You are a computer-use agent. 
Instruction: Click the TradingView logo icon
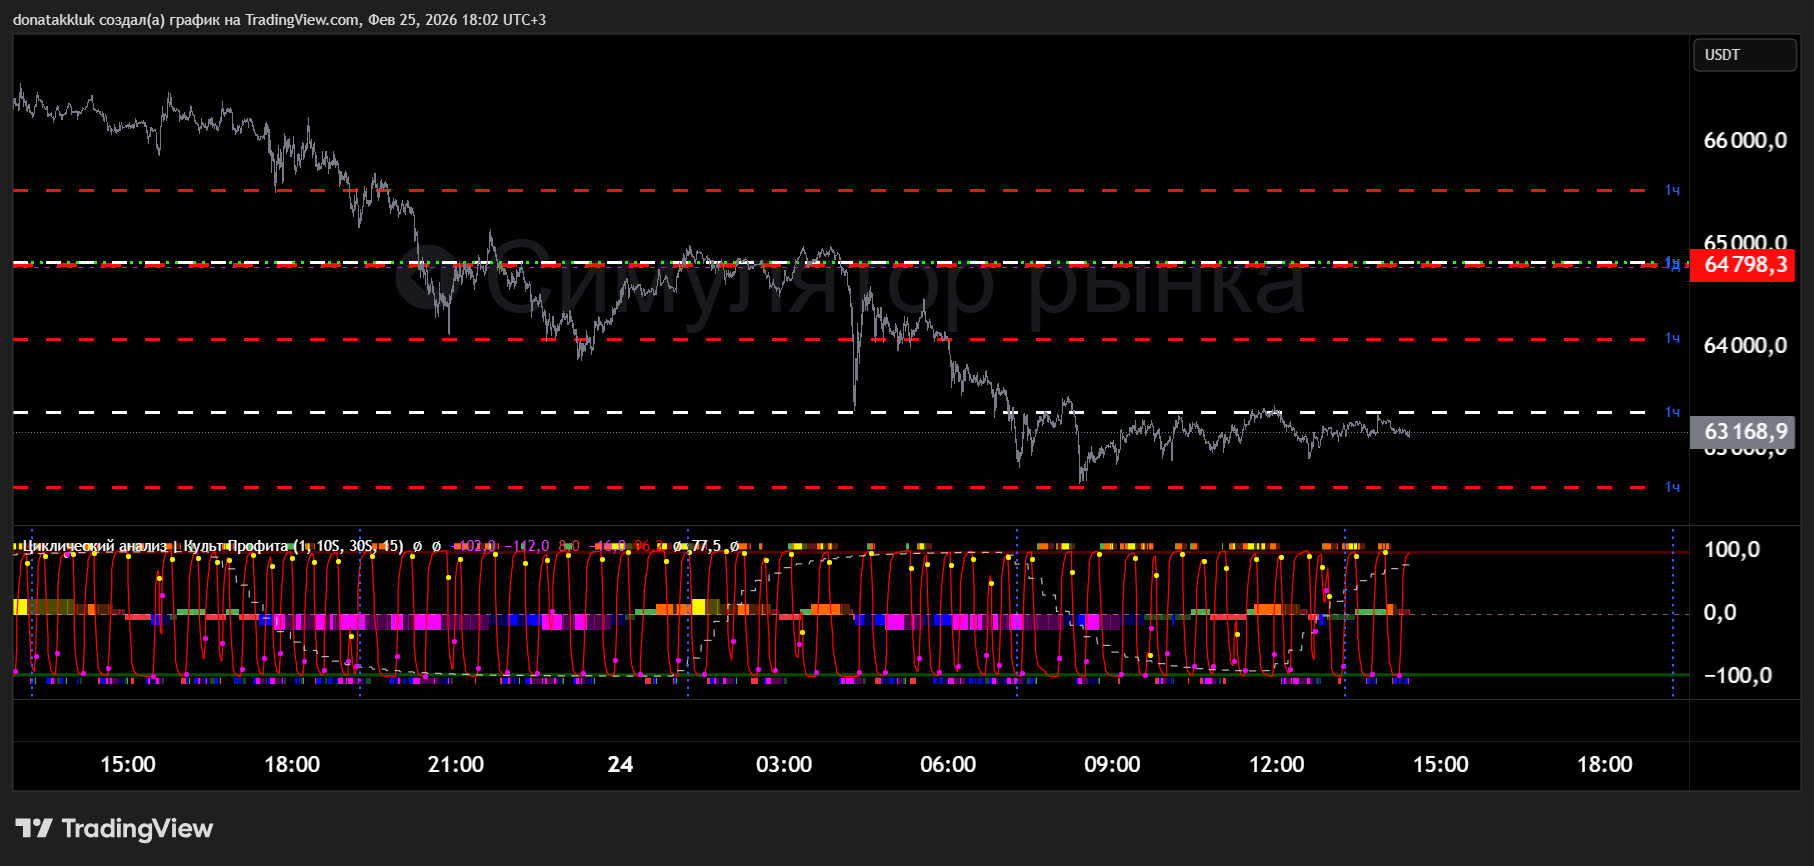[x=34, y=828]
